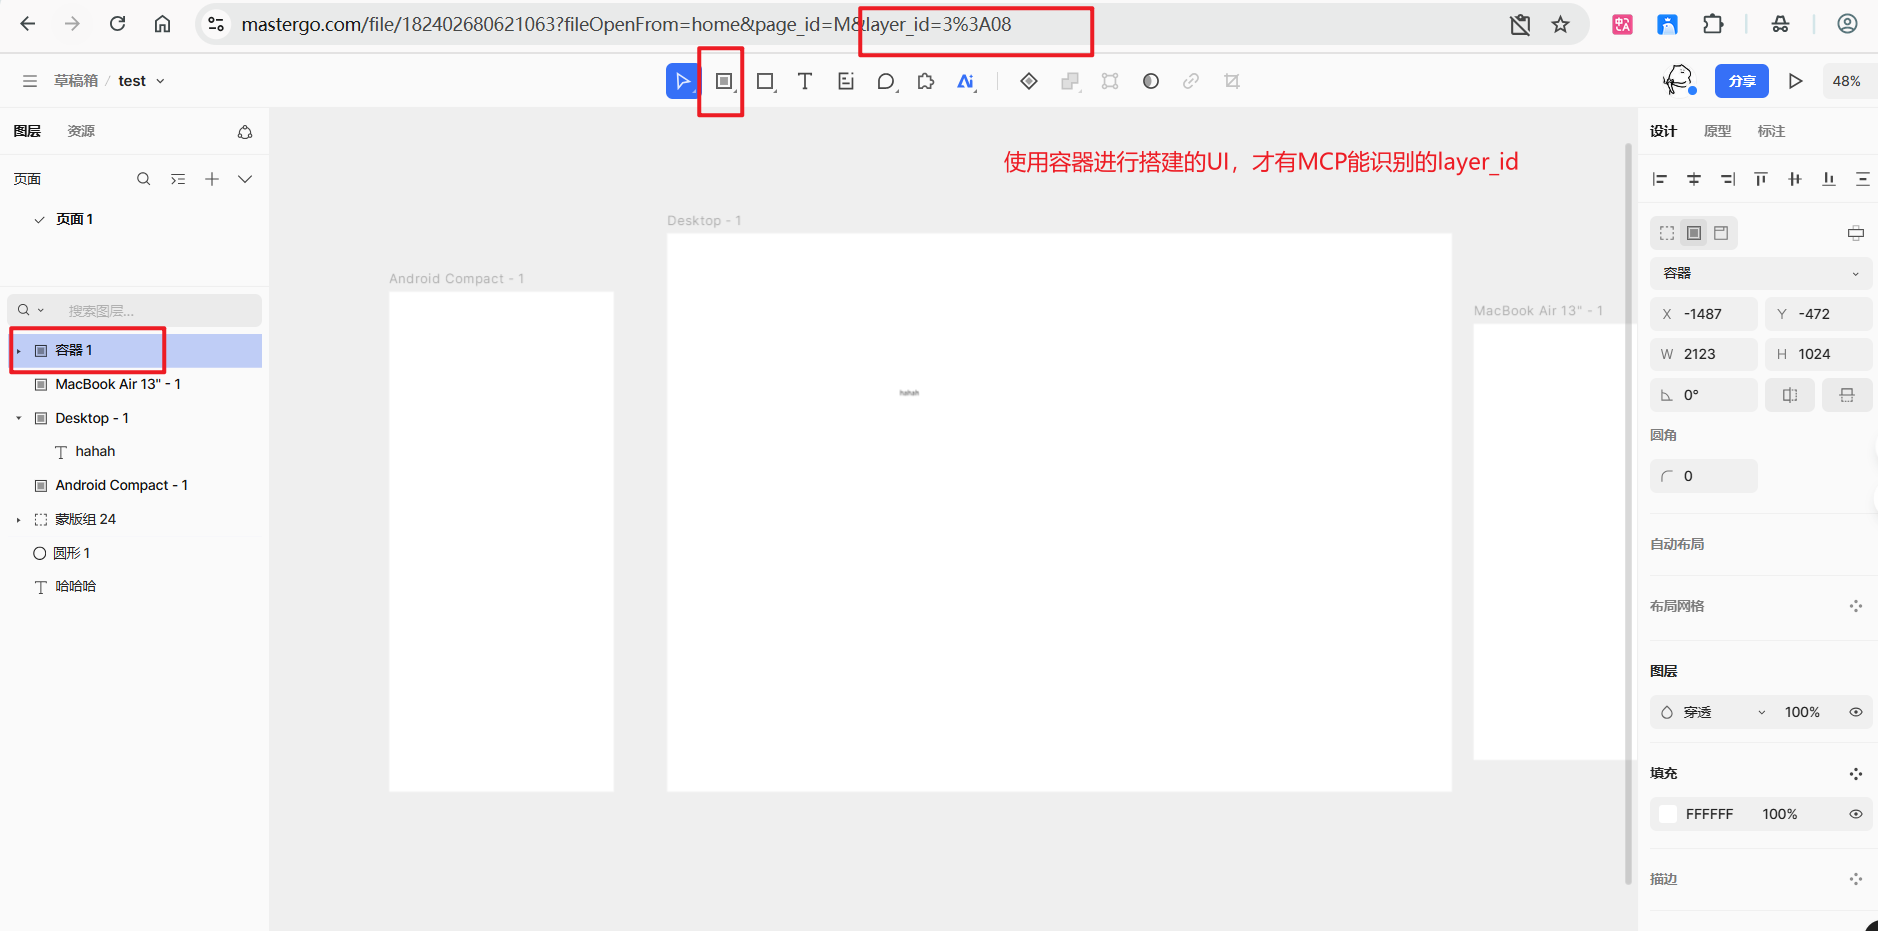Switch to the 设计 tab
This screenshot has width=1878, height=931.
coord(1663,131)
